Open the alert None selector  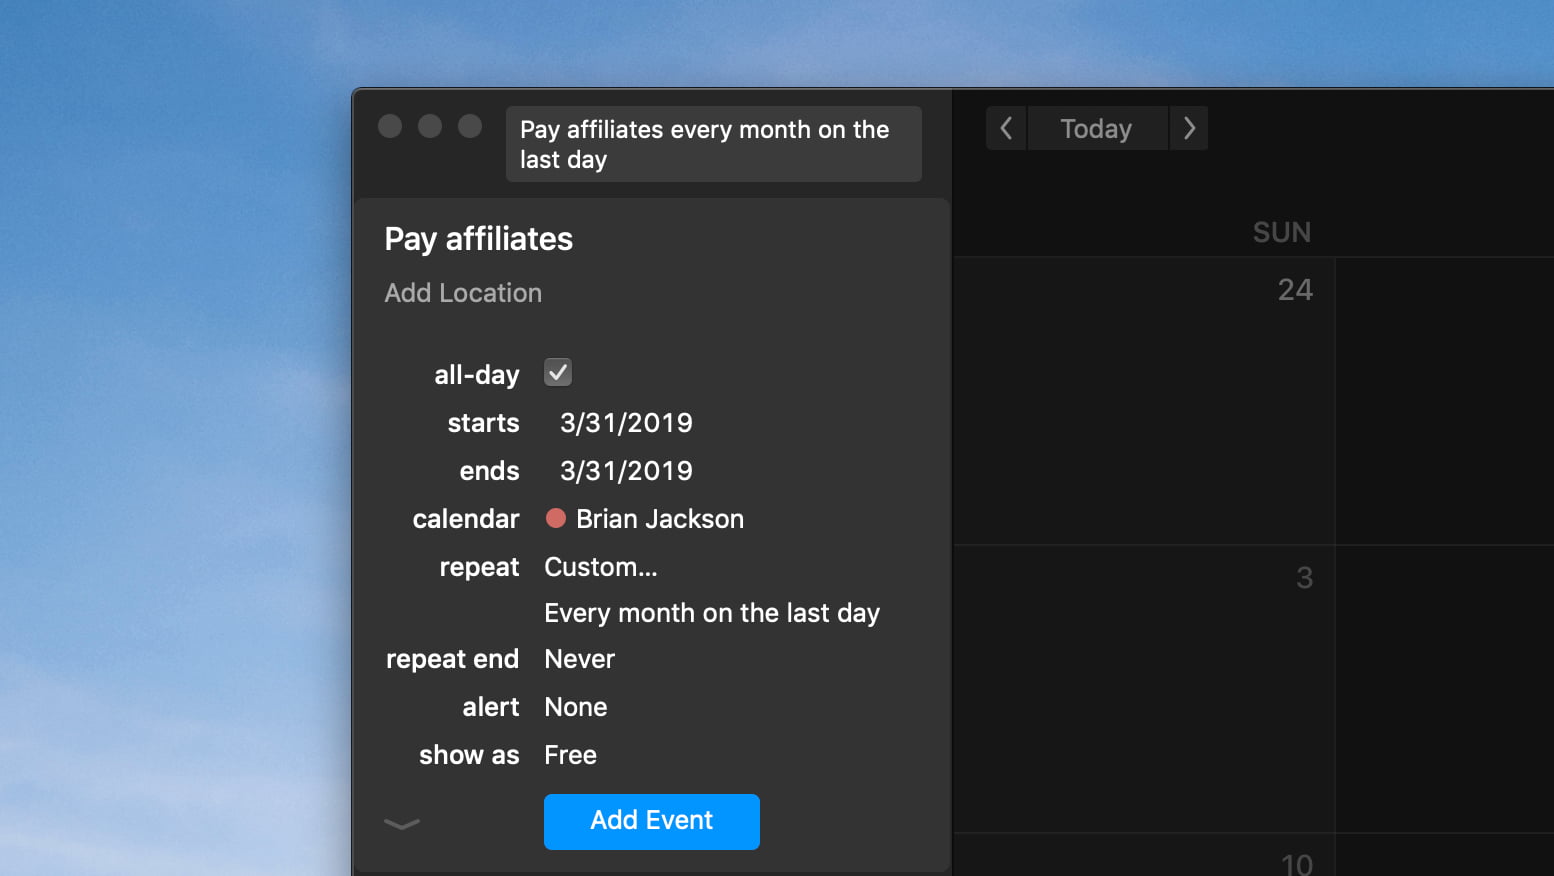(575, 706)
